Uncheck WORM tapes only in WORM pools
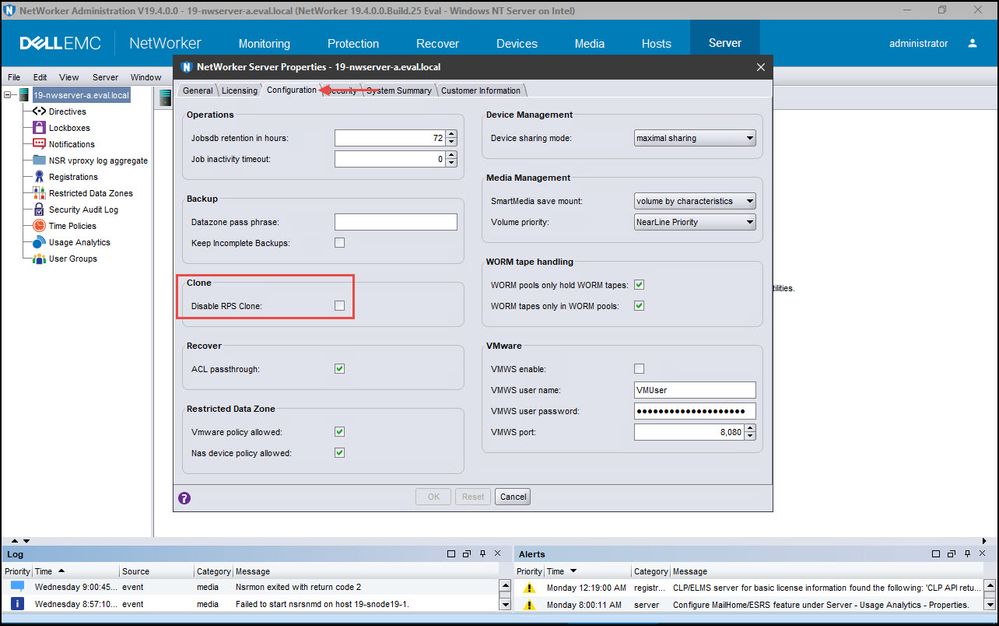Image resolution: width=999 pixels, height=626 pixels. point(639,306)
